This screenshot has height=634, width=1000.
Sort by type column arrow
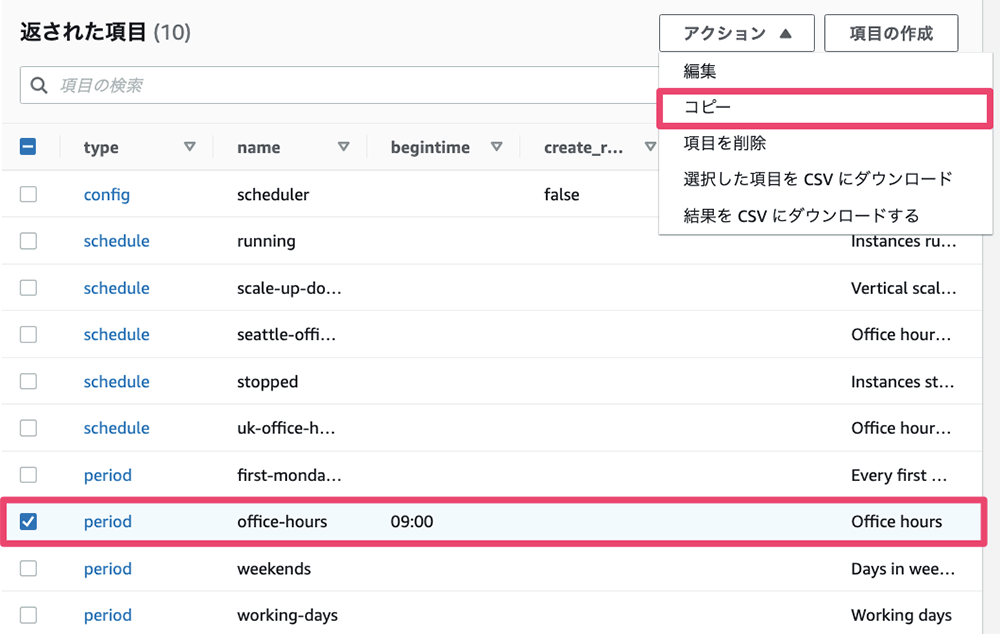190,147
